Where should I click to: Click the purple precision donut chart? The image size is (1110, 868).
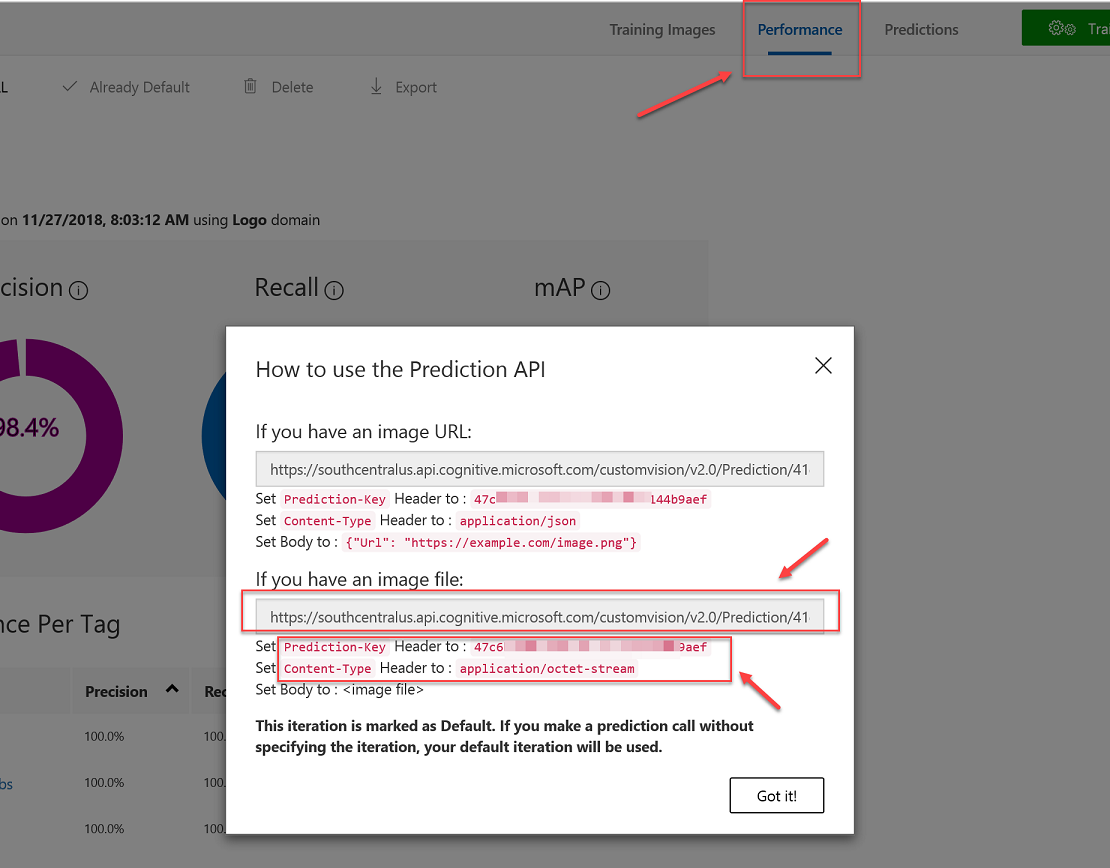pyautogui.click(x=103, y=435)
